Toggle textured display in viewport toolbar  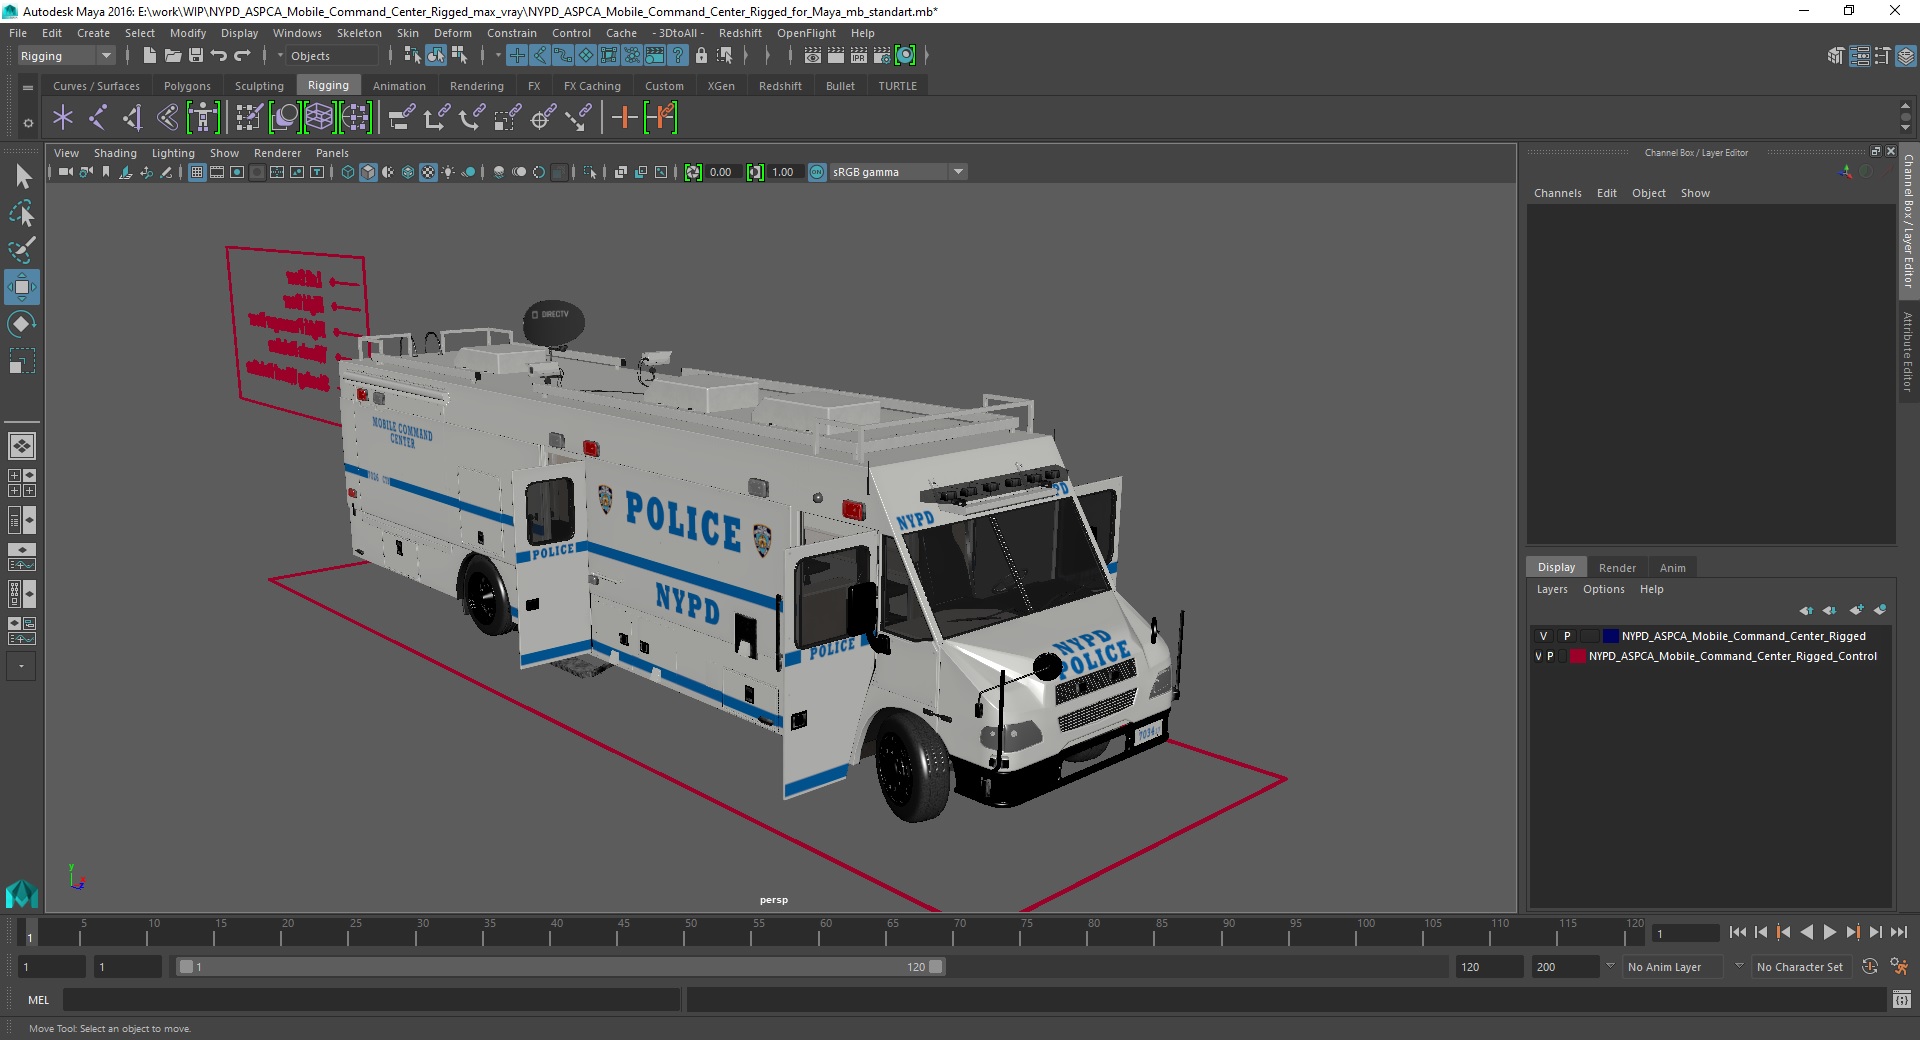(x=428, y=172)
